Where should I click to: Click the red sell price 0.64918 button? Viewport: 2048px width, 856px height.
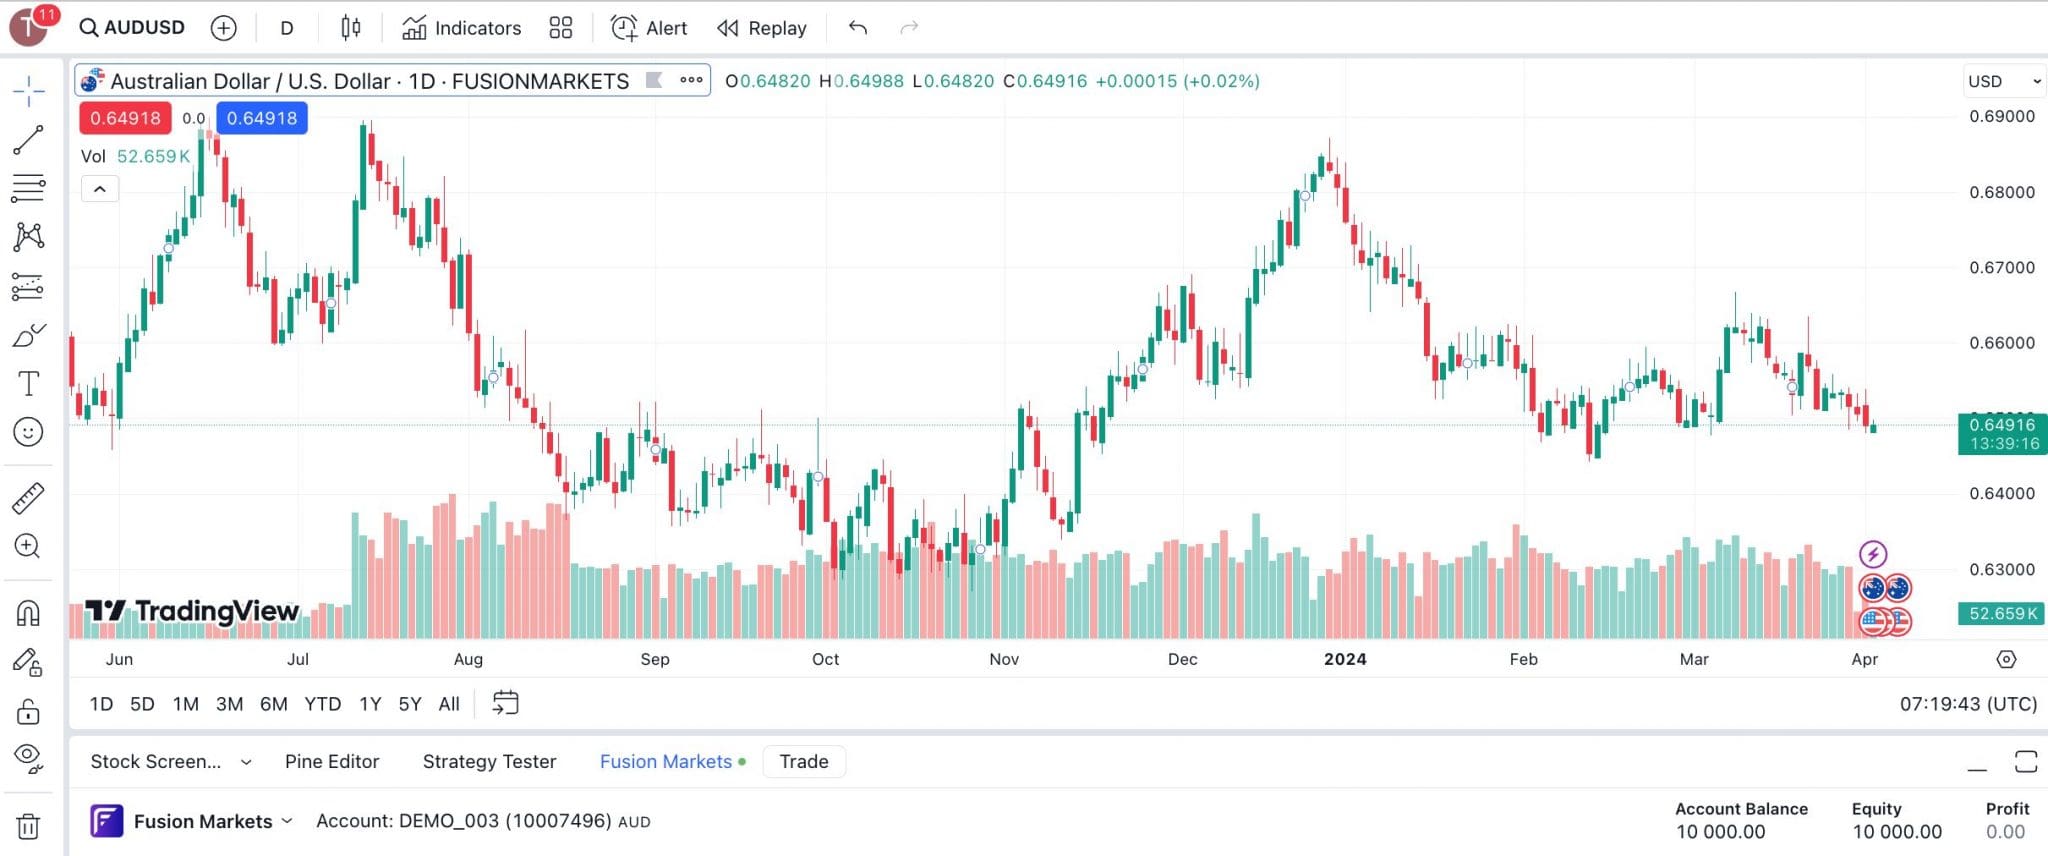pos(125,118)
